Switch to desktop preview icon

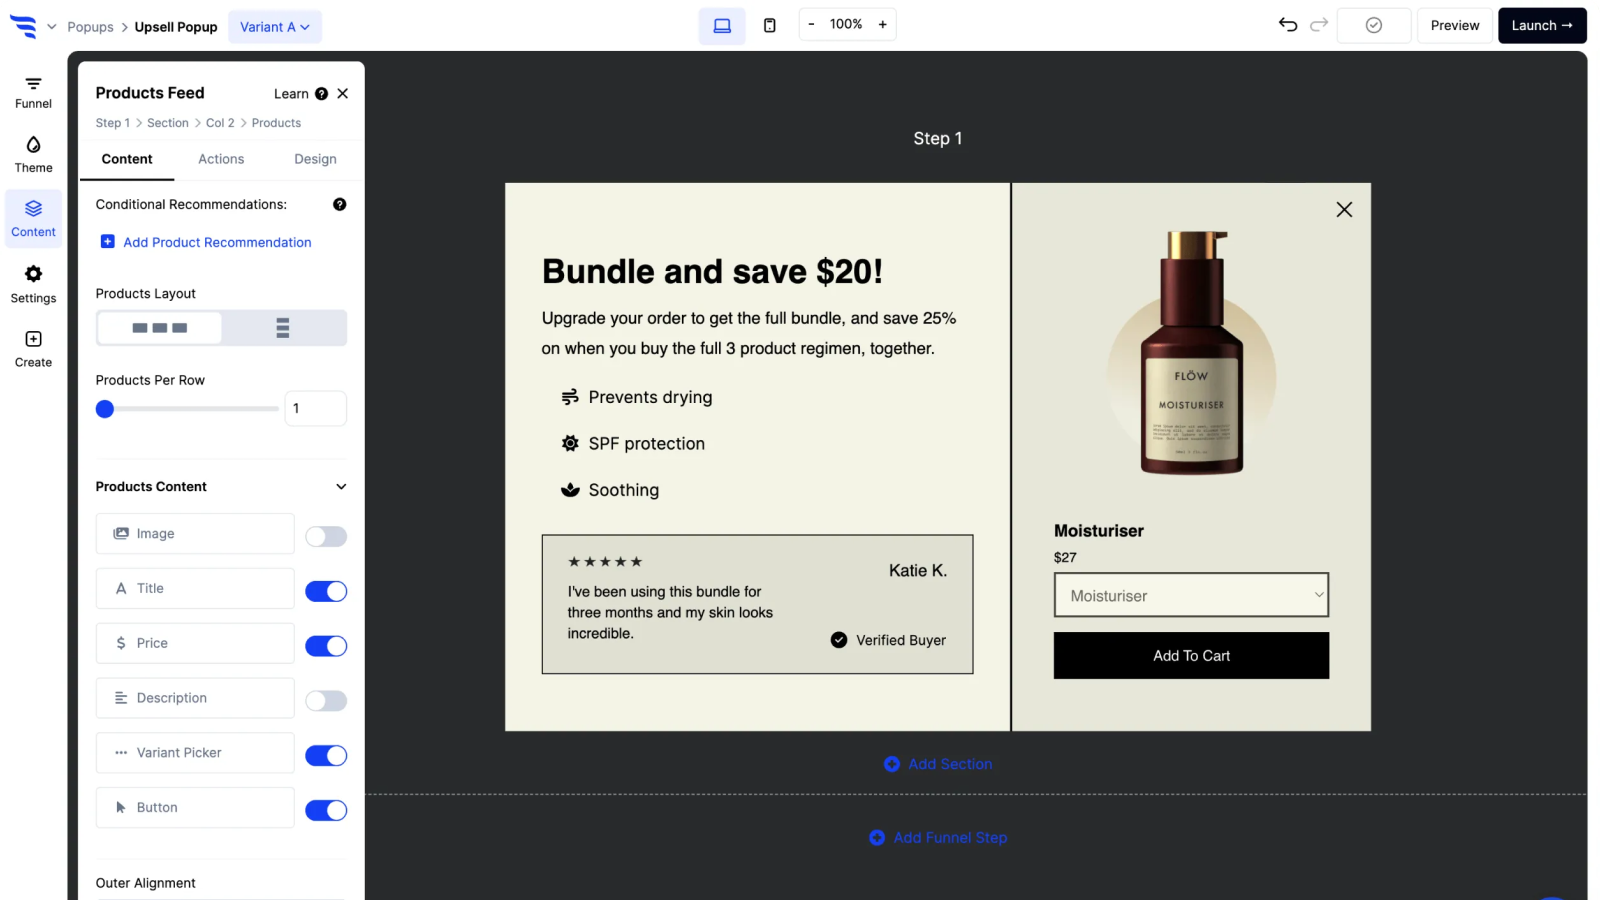[722, 25]
